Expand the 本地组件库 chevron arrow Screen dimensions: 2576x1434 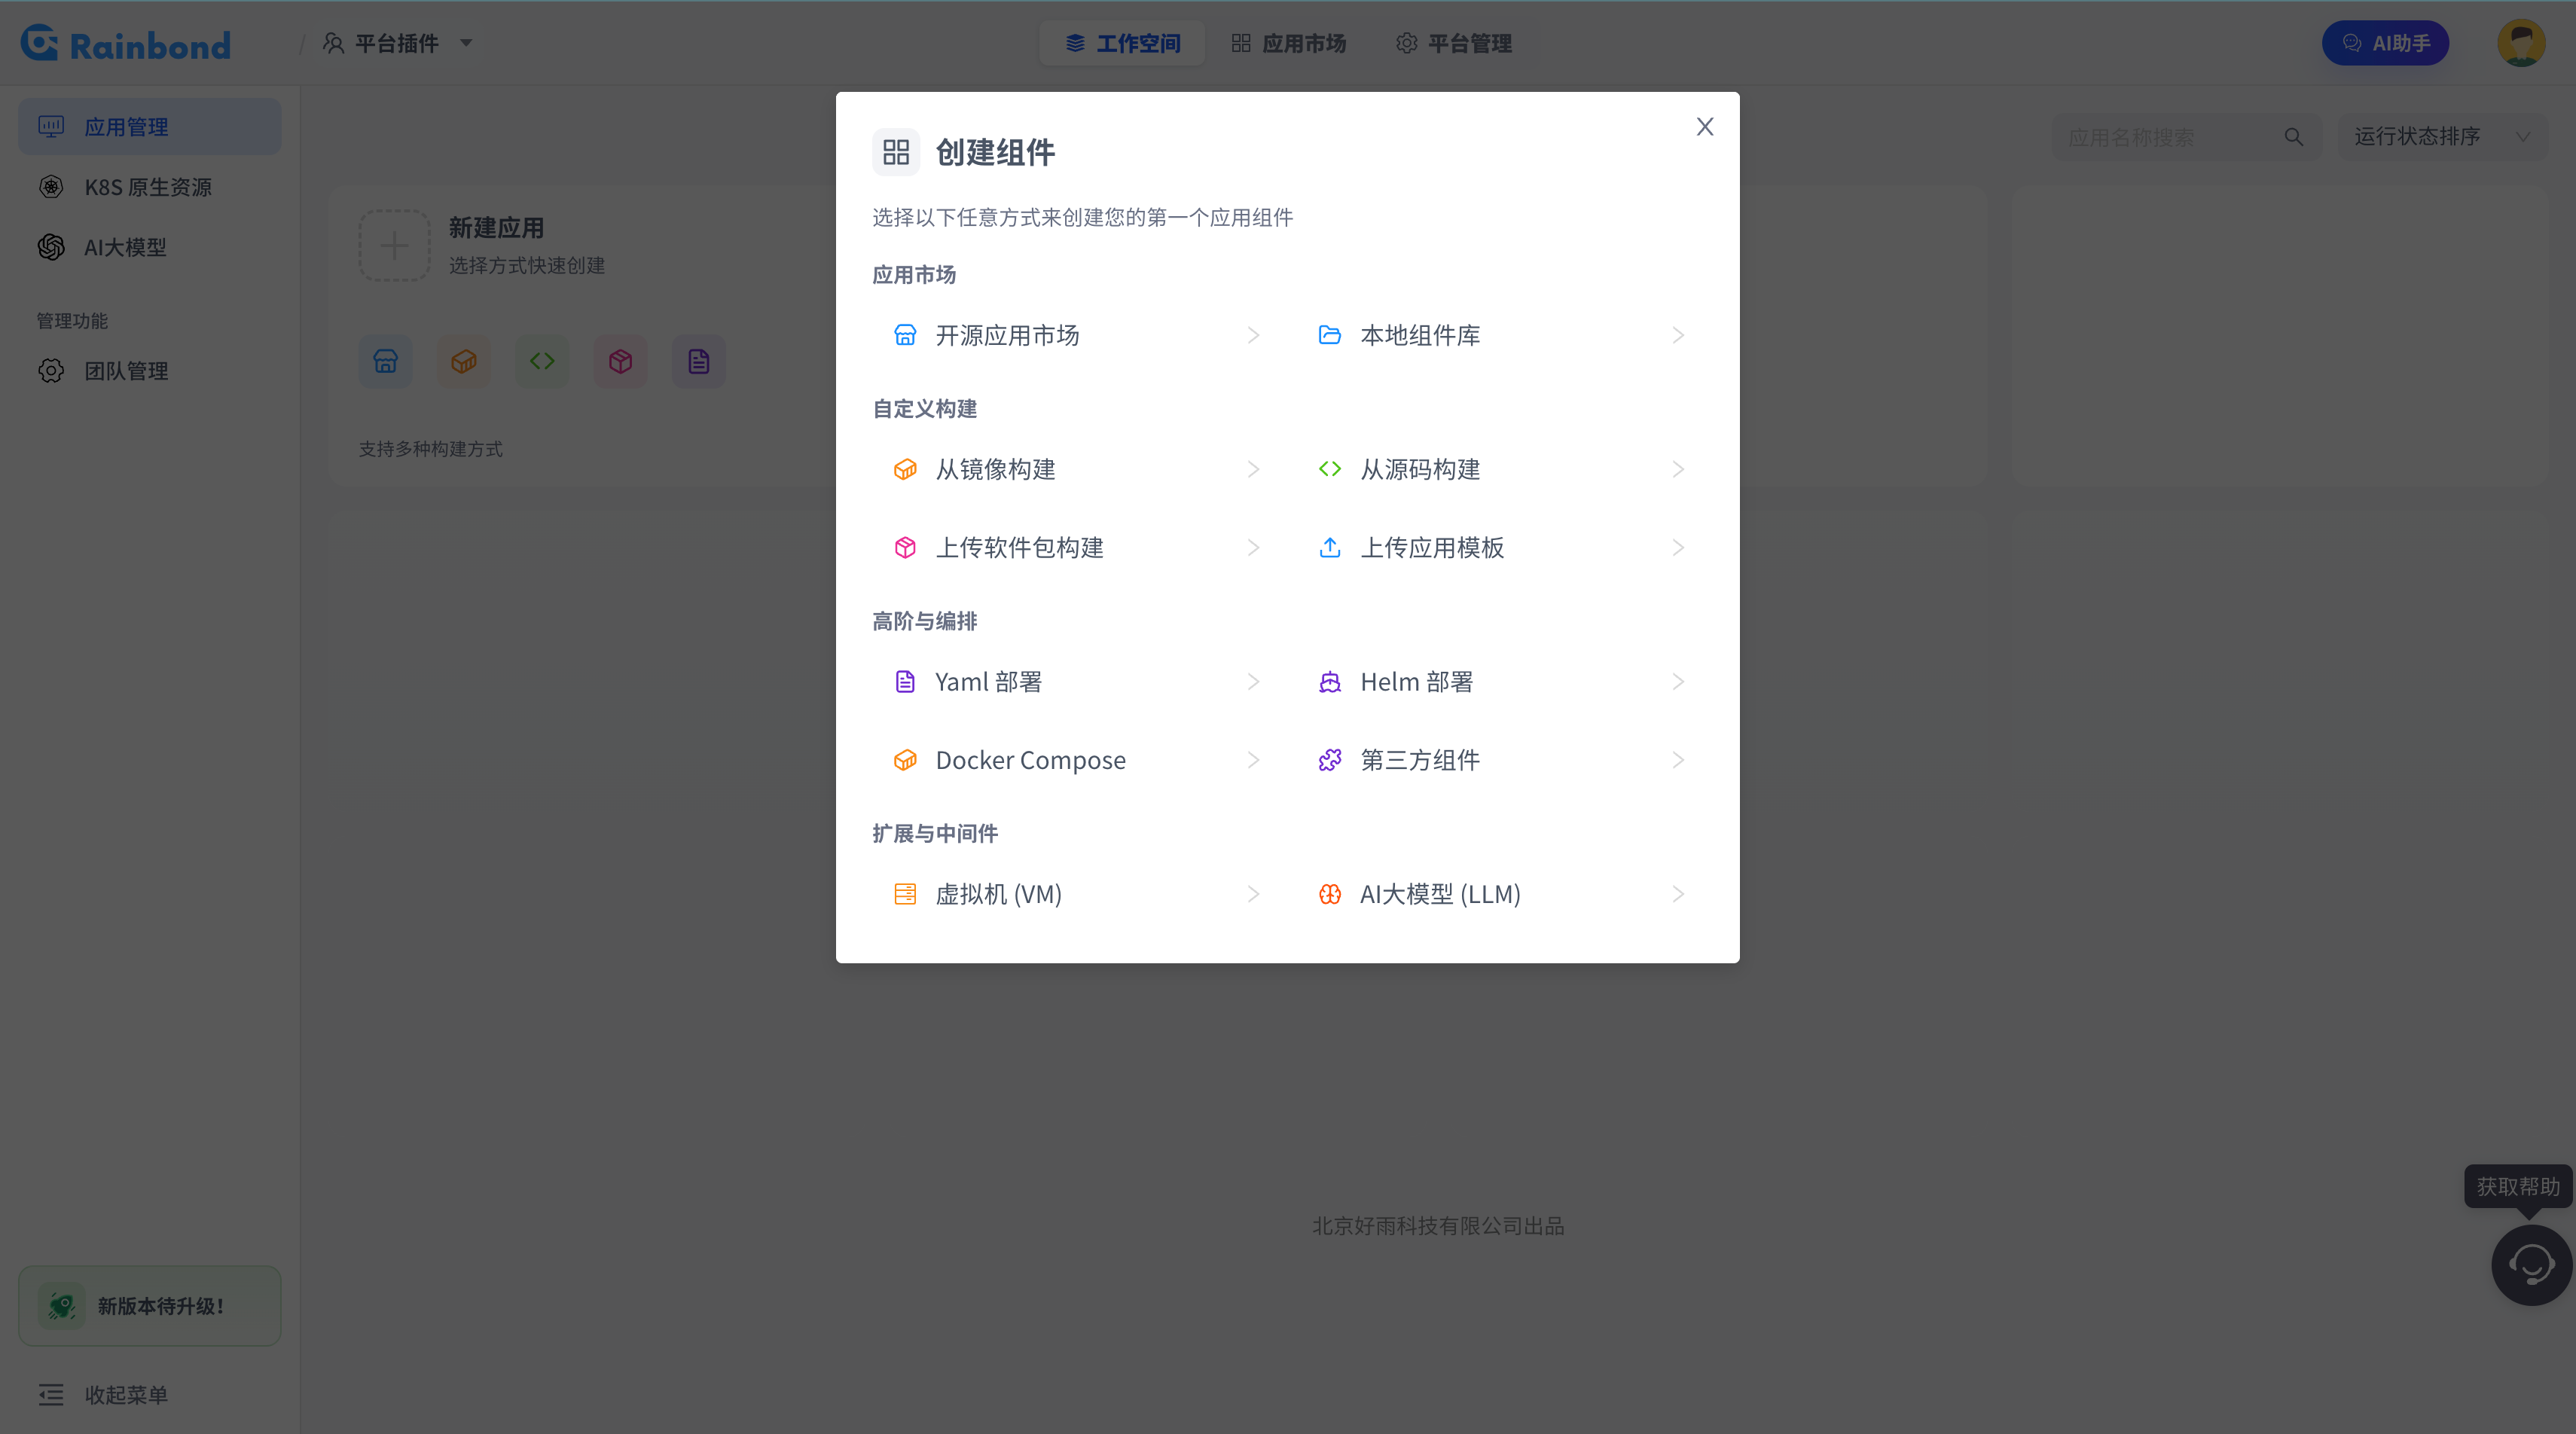click(1678, 335)
